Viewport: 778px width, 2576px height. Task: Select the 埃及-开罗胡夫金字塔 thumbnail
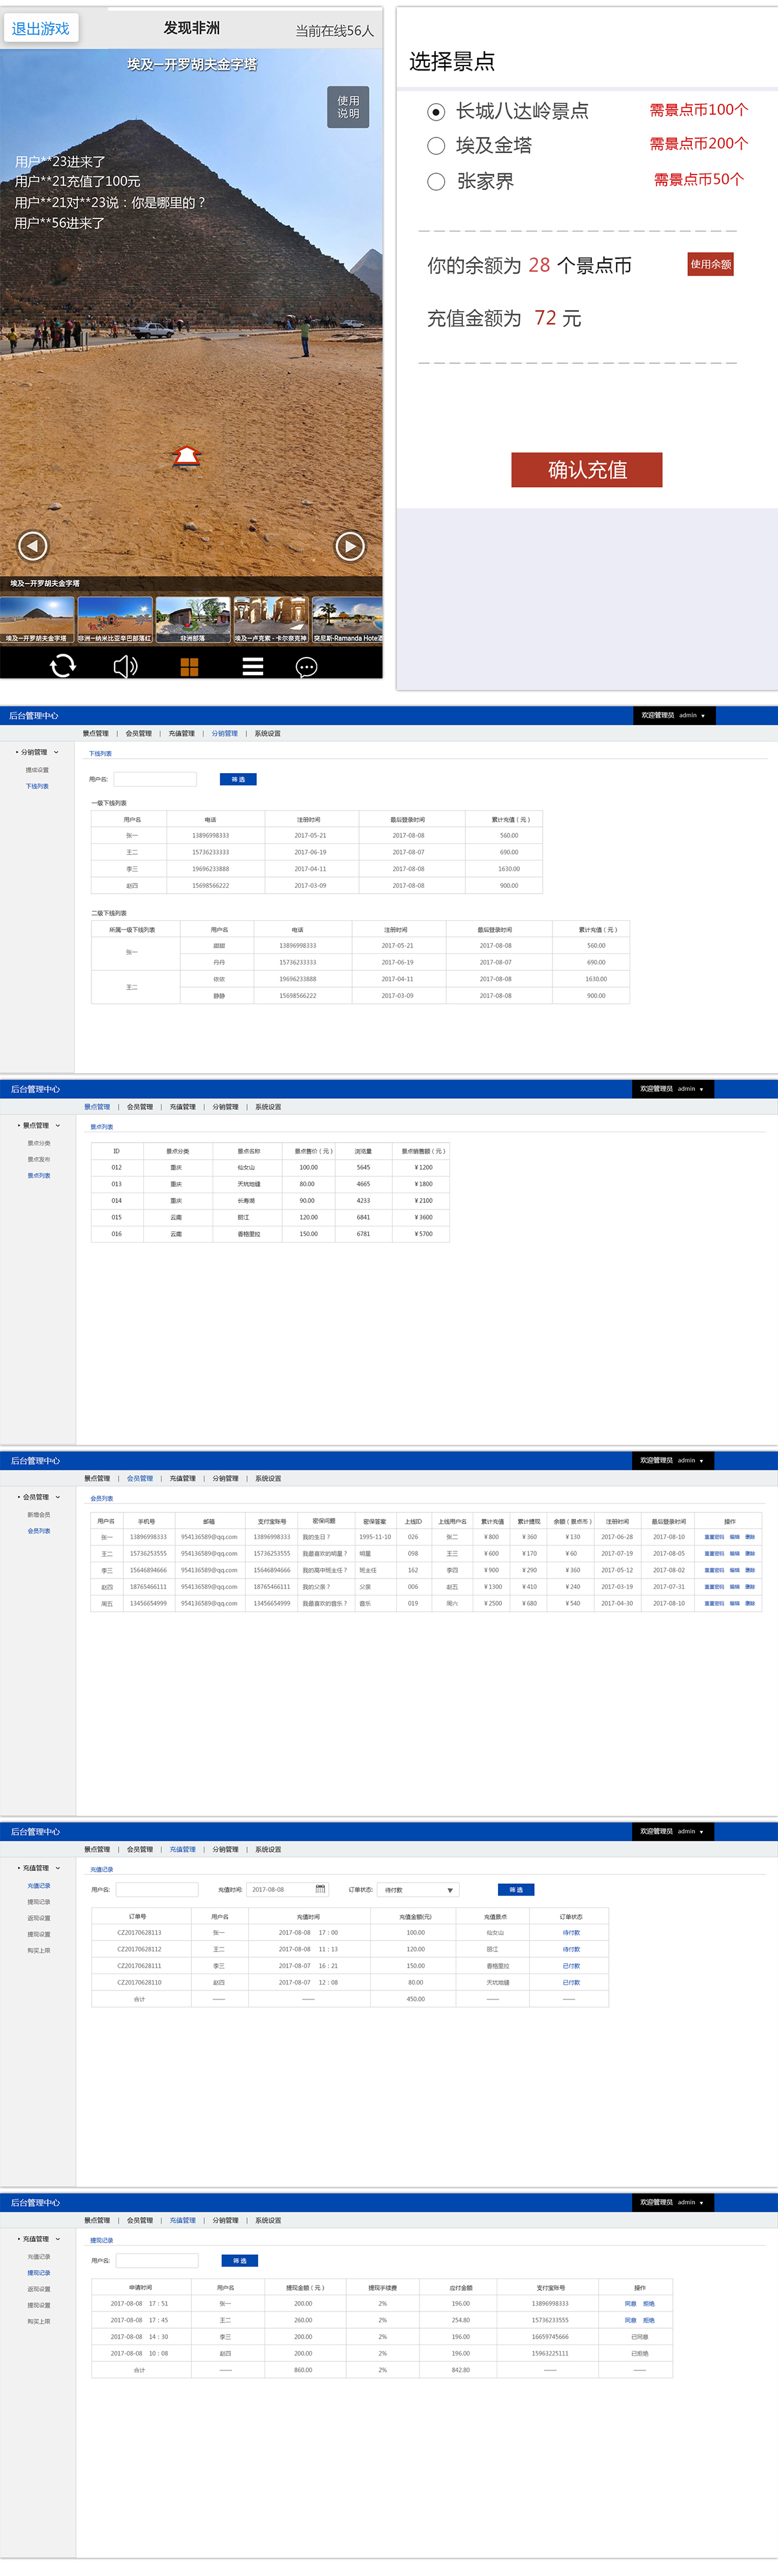click(x=37, y=621)
